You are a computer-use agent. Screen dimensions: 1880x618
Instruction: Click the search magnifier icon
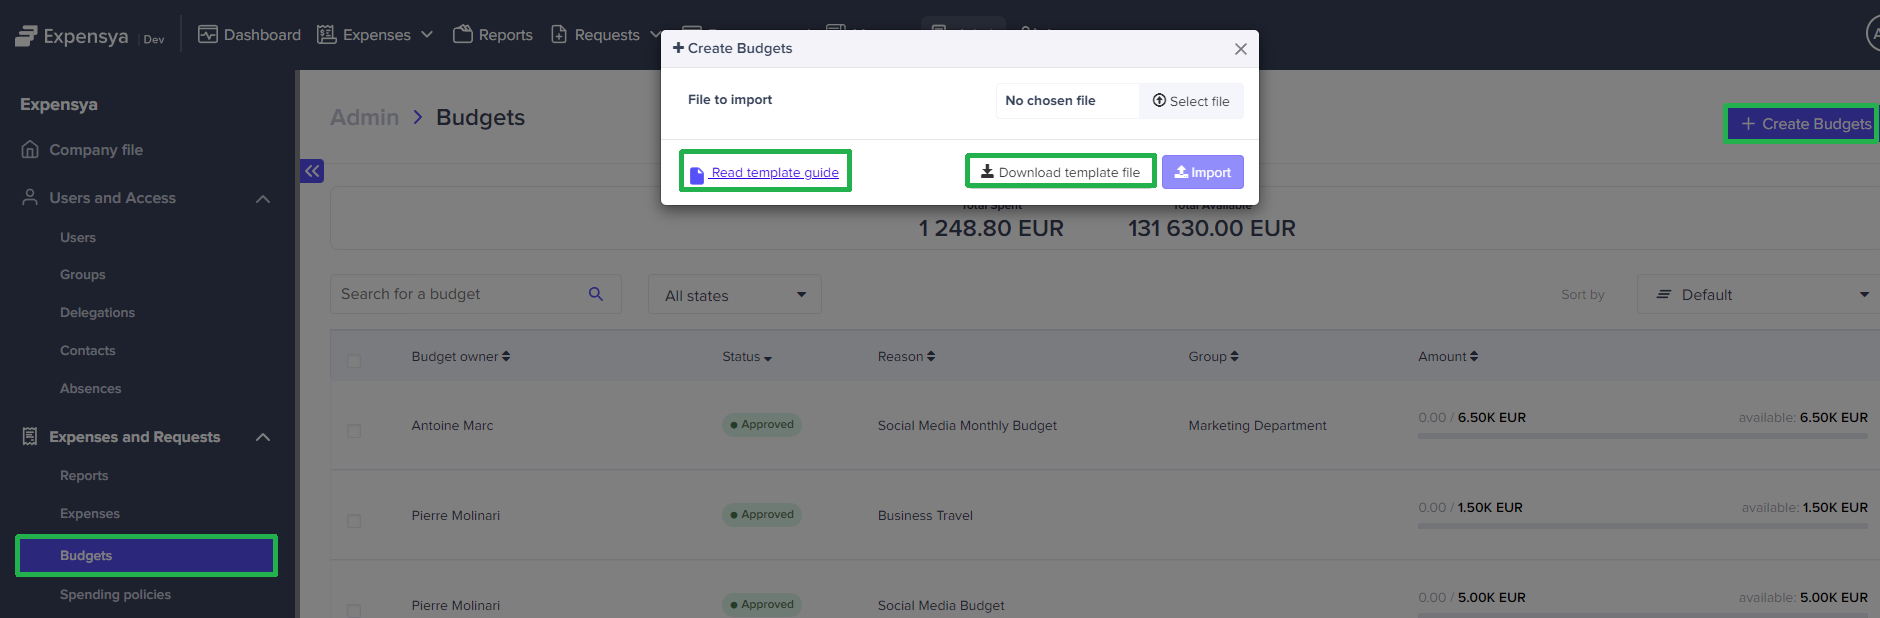point(596,294)
